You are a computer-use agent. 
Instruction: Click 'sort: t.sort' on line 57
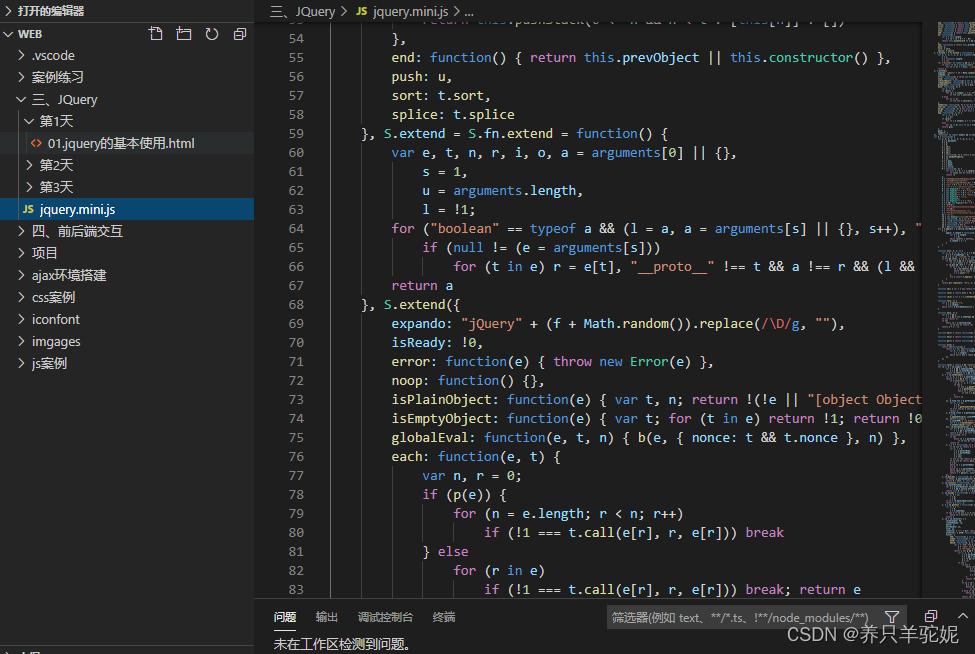437,96
